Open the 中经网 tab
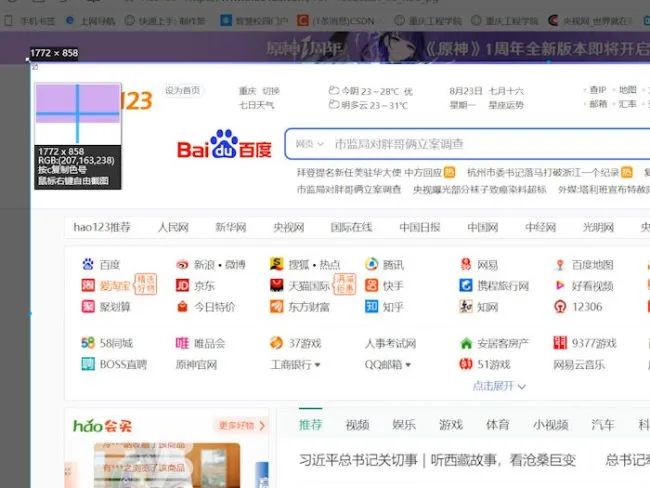Image resolution: width=650 pixels, height=488 pixels. (x=541, y=227)
